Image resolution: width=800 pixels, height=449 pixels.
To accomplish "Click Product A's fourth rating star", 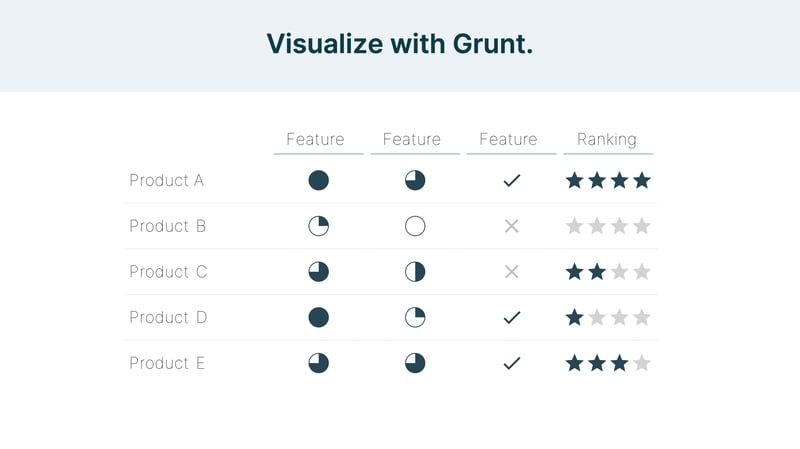I will tap(642, 180).
